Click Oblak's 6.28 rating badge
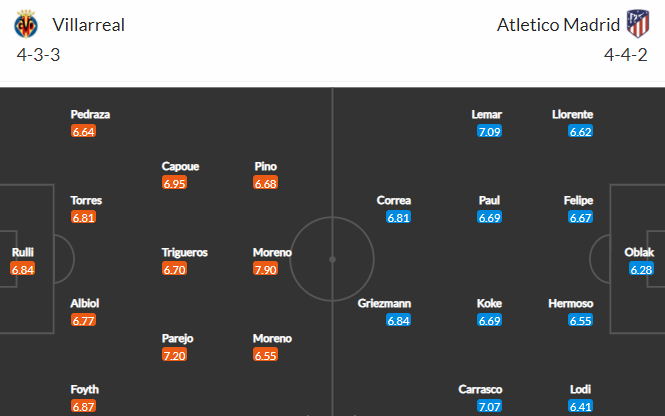 641,269
